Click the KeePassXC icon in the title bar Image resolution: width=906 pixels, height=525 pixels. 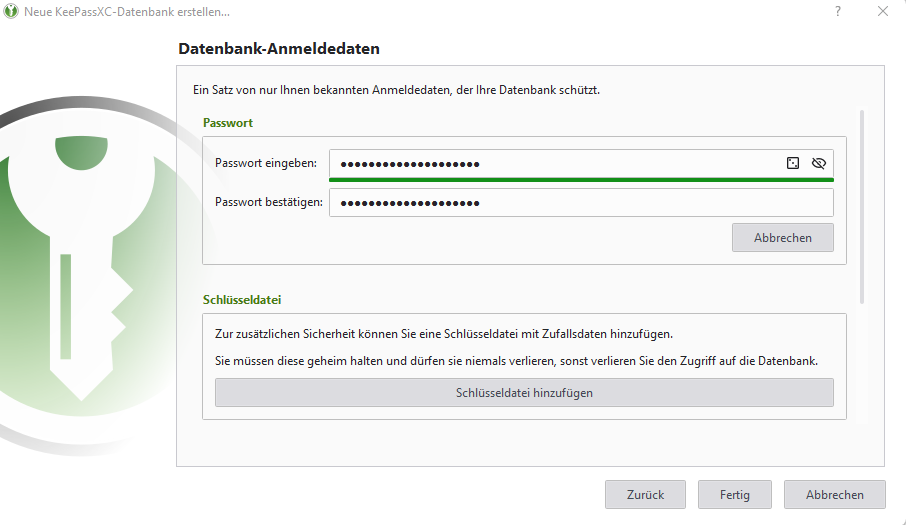coord(12,12)
